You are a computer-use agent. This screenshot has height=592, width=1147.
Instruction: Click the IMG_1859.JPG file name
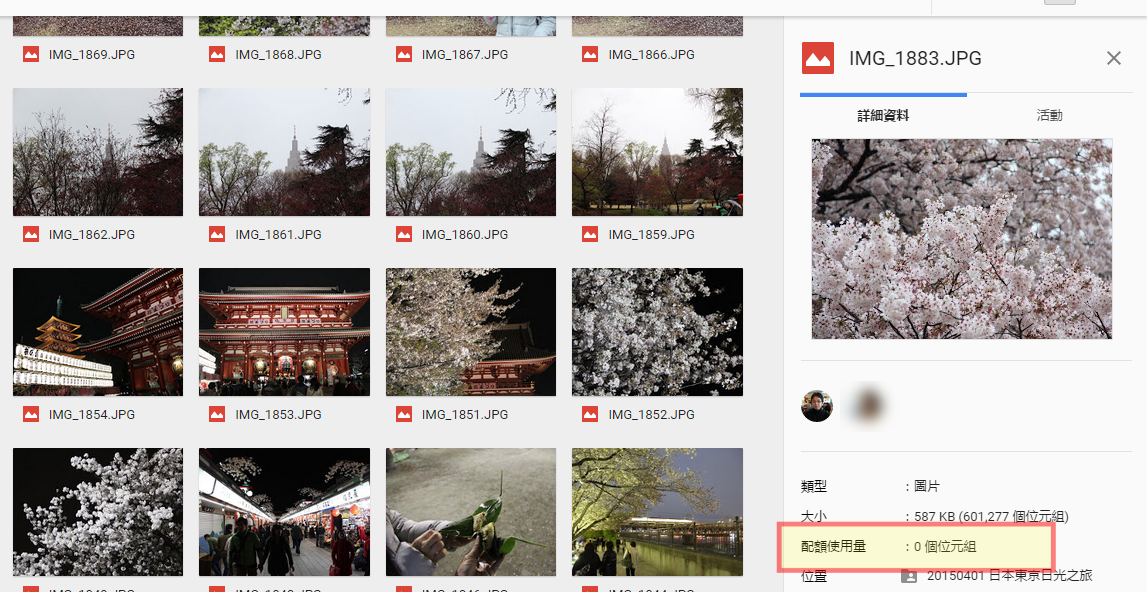[651, 234]
